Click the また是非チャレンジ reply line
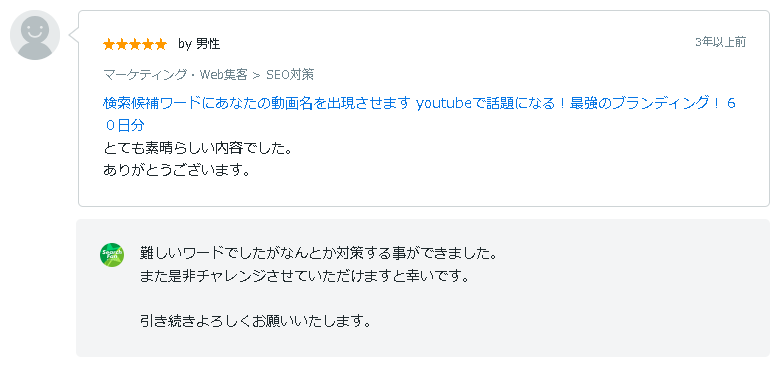 tap(305, 276)
